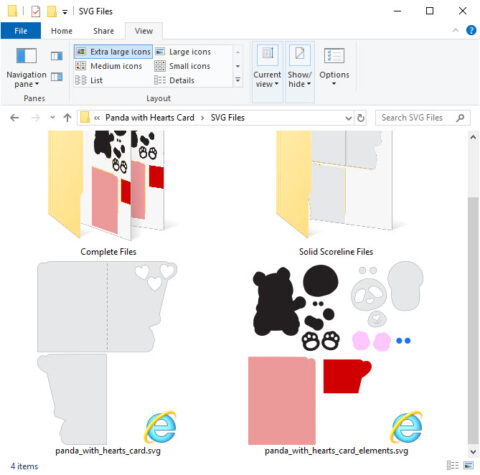This screenshot has width=480, height=475.
Task: Open the File menu tab
Action: pyautogui.click(x=21, y=31)
